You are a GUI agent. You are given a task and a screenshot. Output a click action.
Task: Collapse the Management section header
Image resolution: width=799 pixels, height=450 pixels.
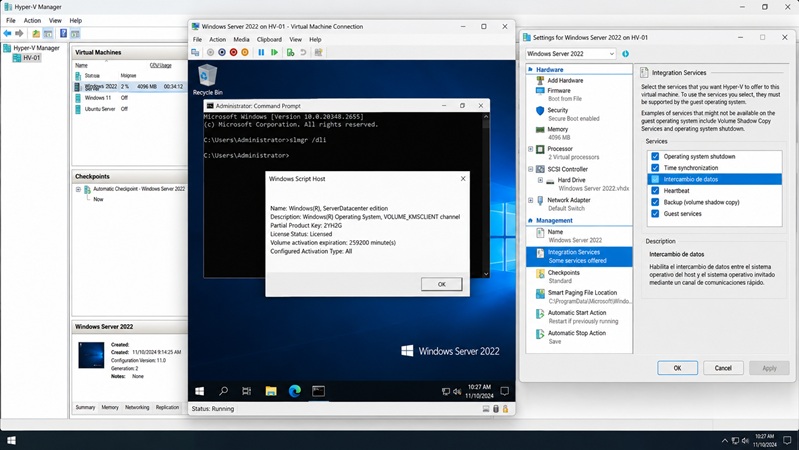coord(530,221)
